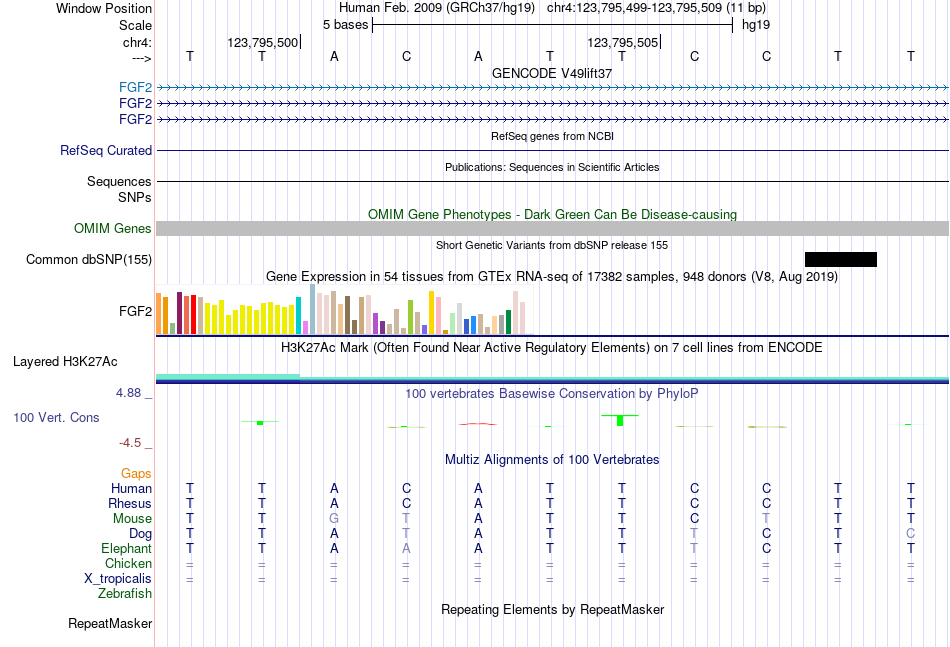Click the 'OMIM Gene Phenotypes' green title

pyautogui.click(x=553, y=214)
